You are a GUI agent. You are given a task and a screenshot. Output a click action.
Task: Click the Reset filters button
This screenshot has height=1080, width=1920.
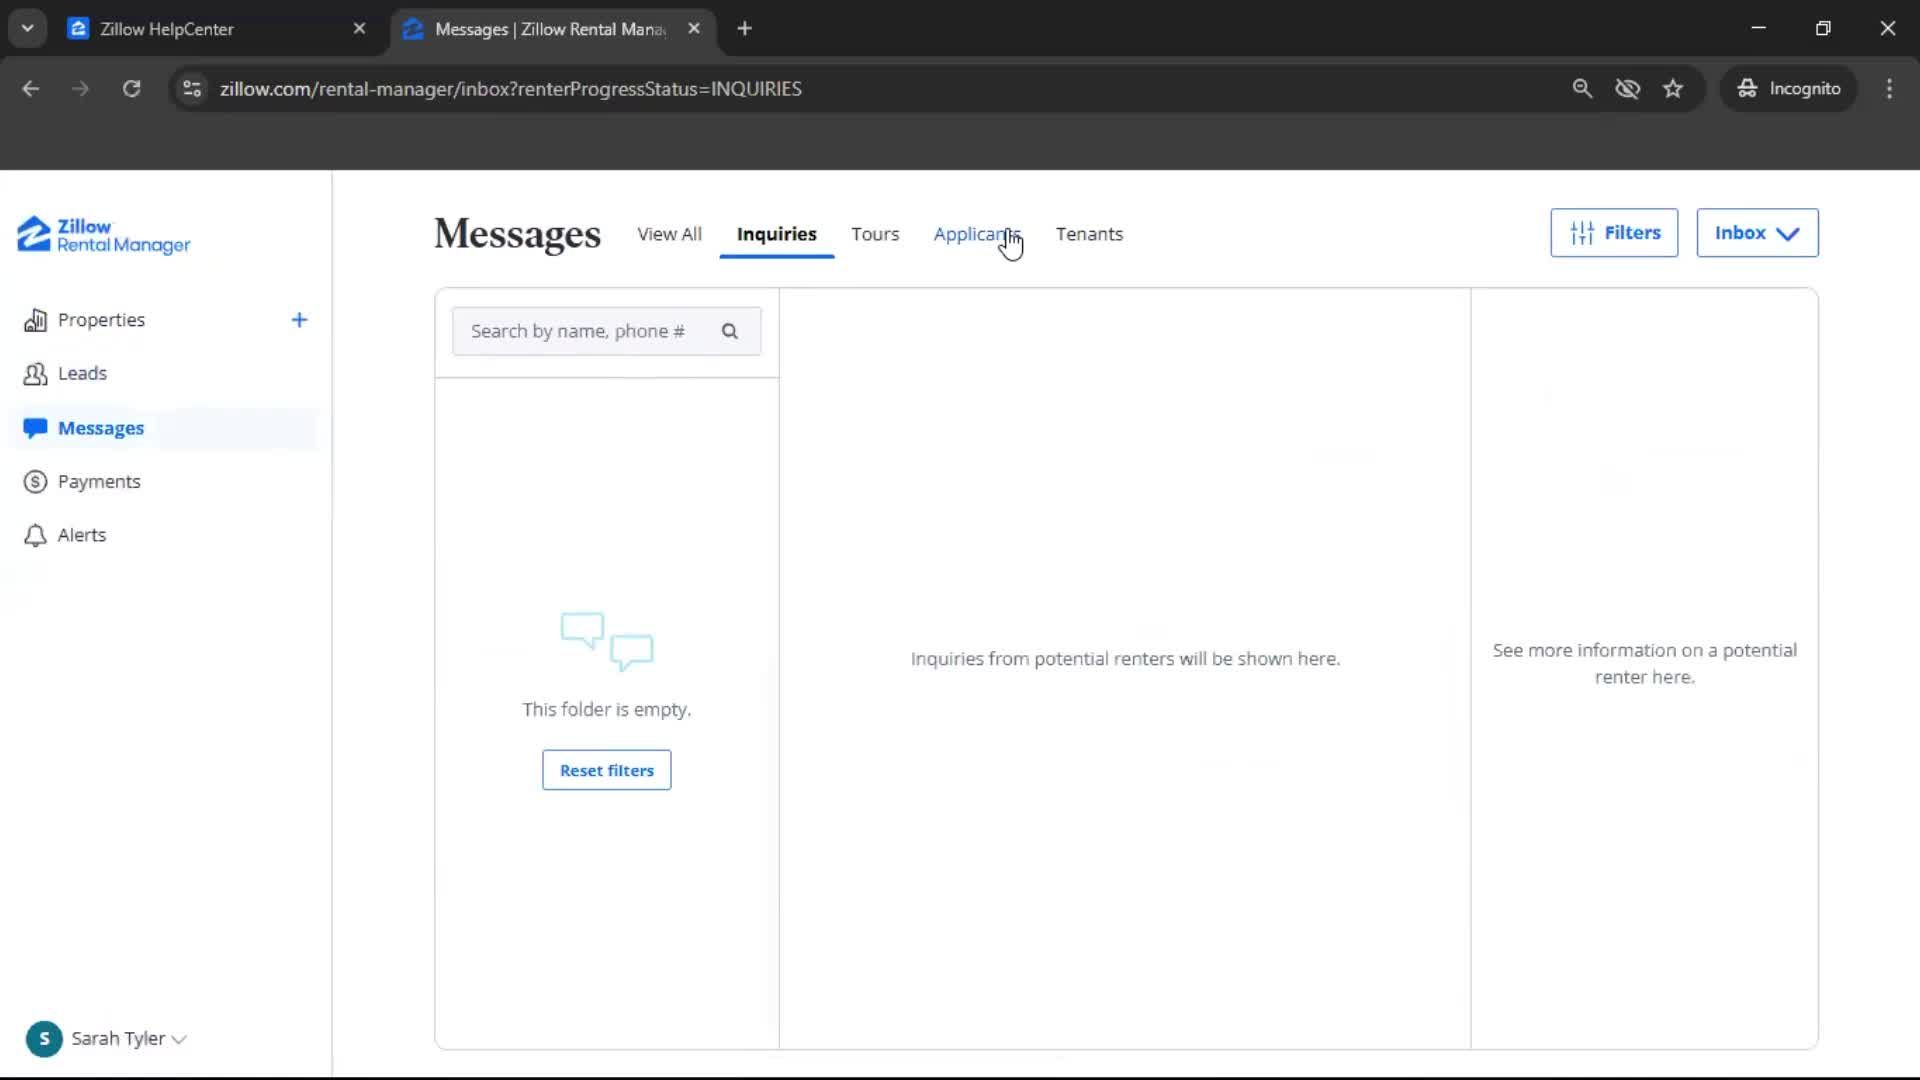(606, 769)
